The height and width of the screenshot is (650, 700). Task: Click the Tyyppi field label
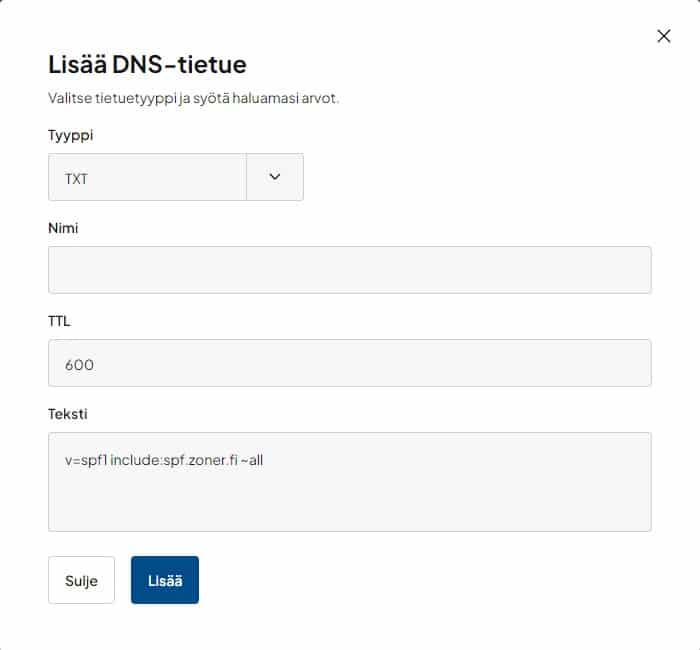click(x=73, y=134)
